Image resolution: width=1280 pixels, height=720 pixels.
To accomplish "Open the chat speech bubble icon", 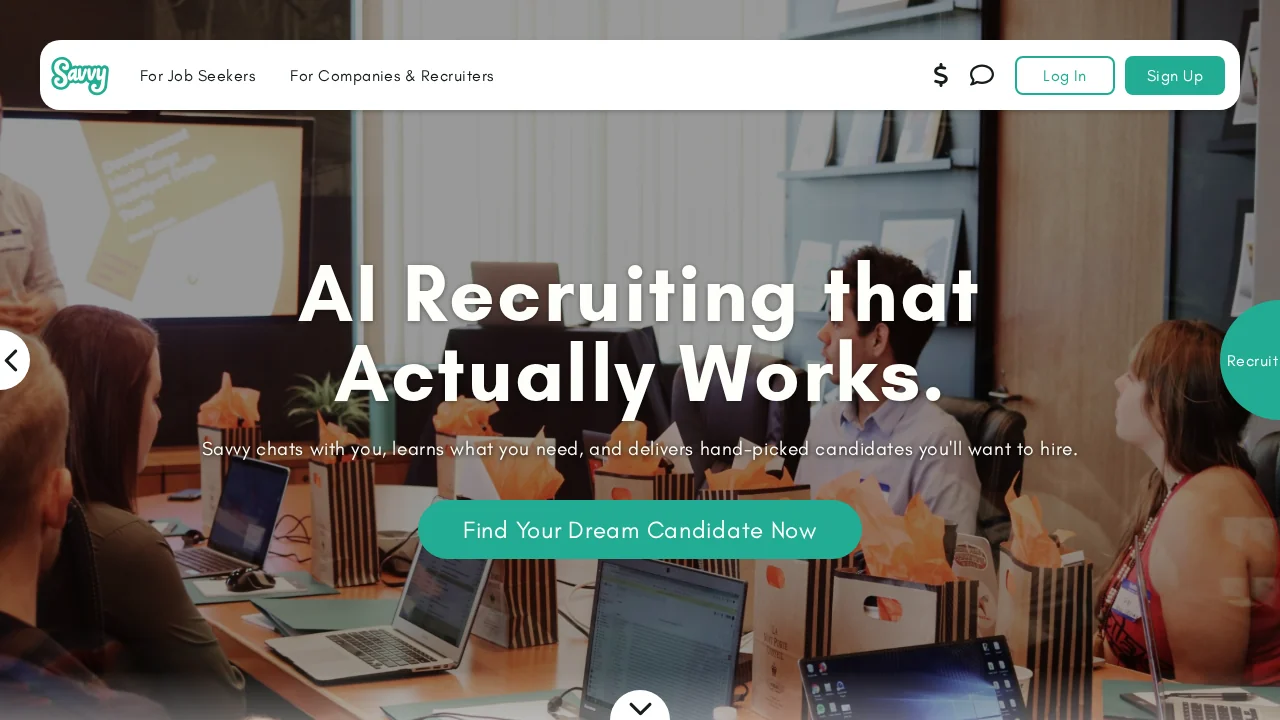I will [982, 75].
